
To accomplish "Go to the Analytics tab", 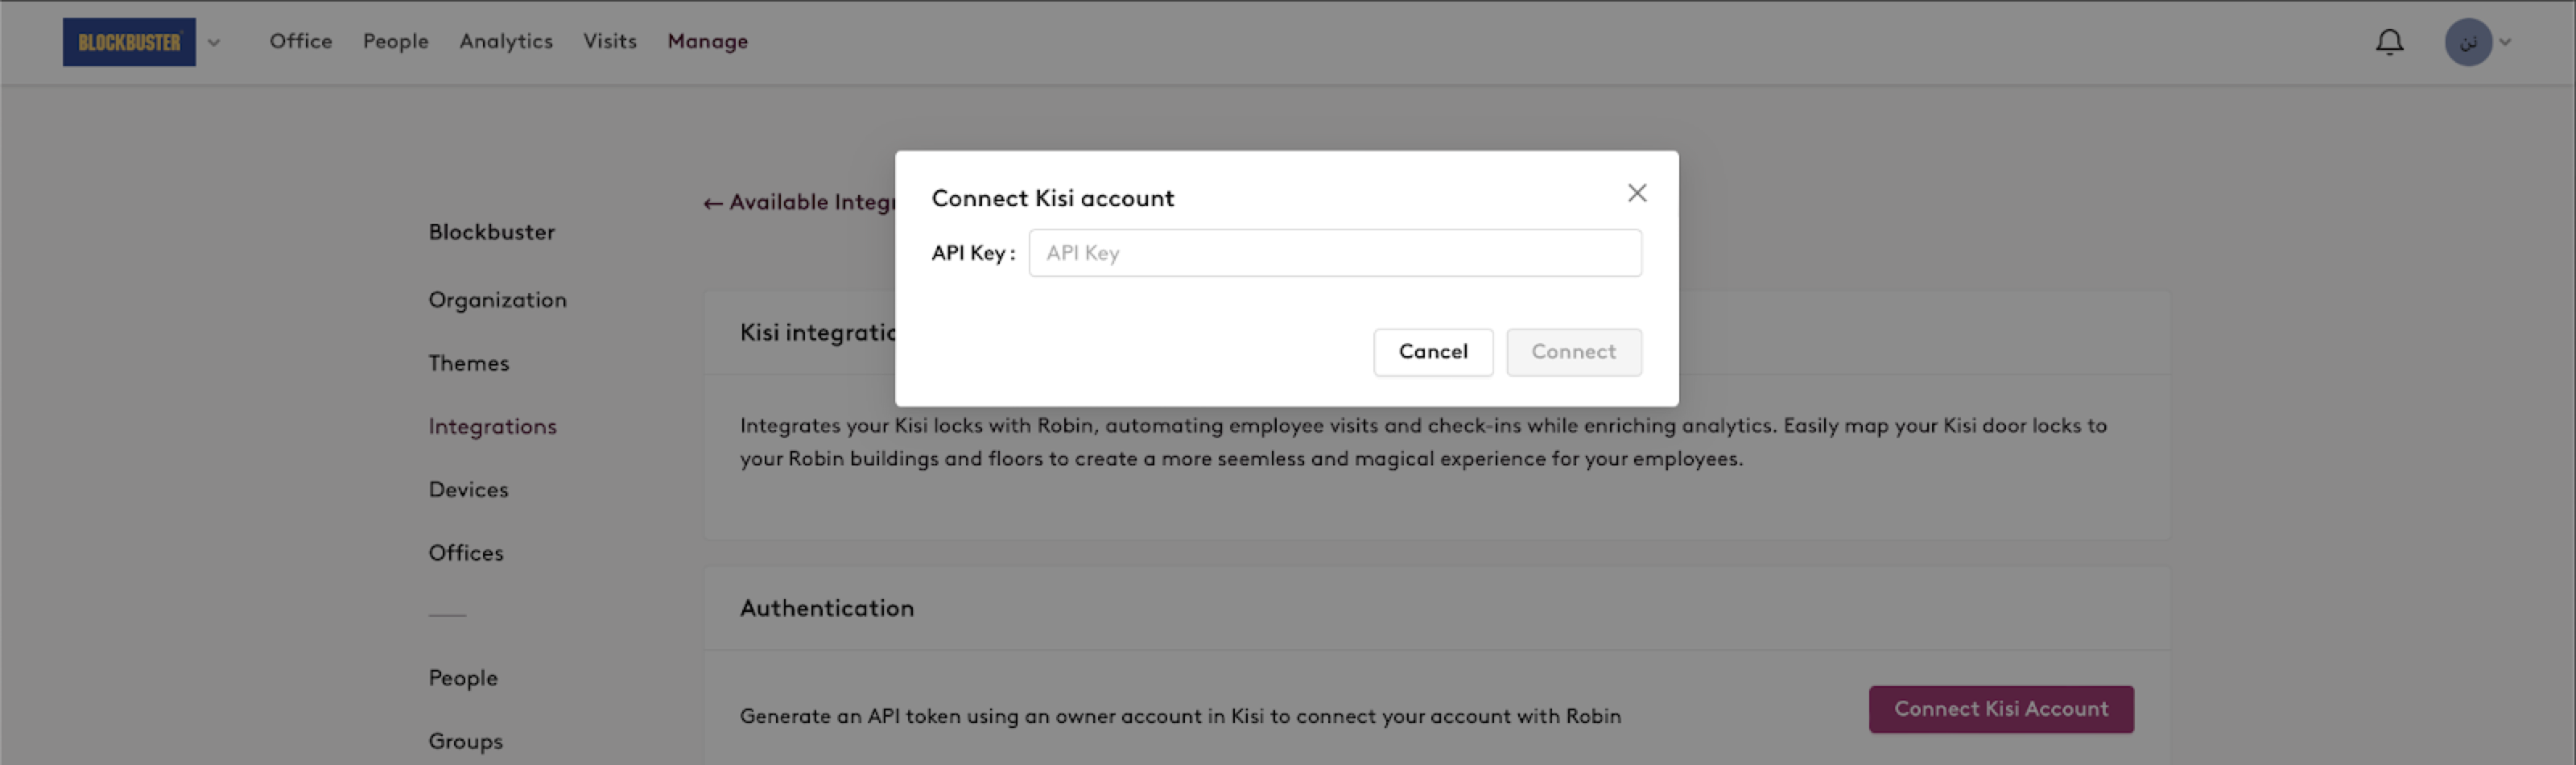I will click(506, 41).
